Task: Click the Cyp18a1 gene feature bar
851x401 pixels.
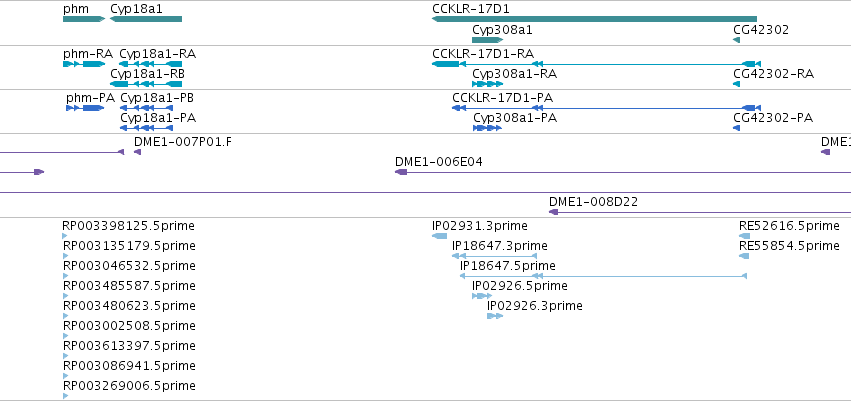Action: click(x=146, y=19)
